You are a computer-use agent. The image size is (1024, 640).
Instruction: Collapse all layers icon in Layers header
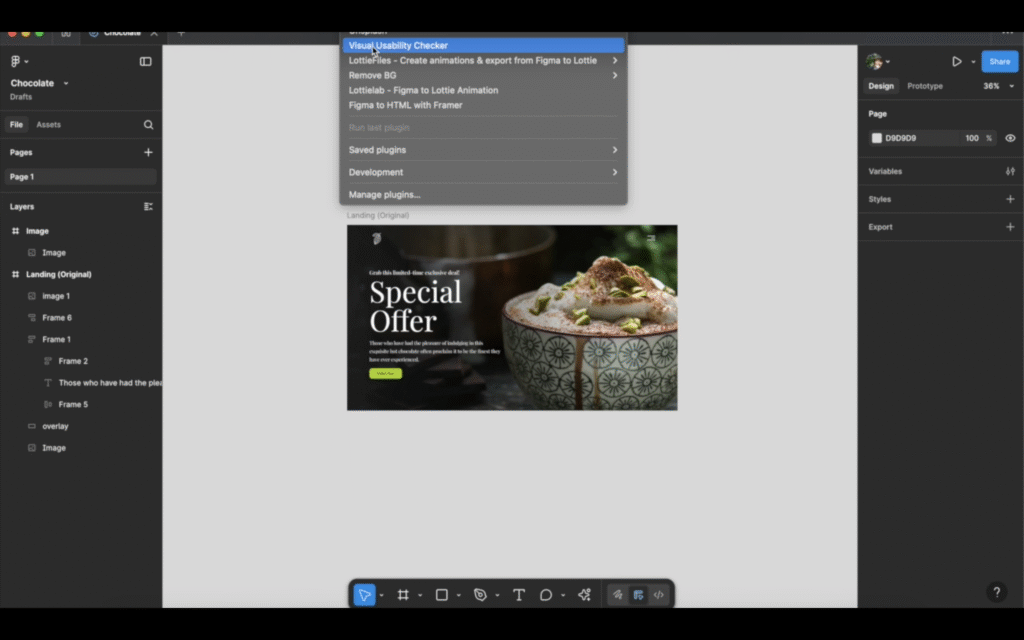click(x=148, y=207)
